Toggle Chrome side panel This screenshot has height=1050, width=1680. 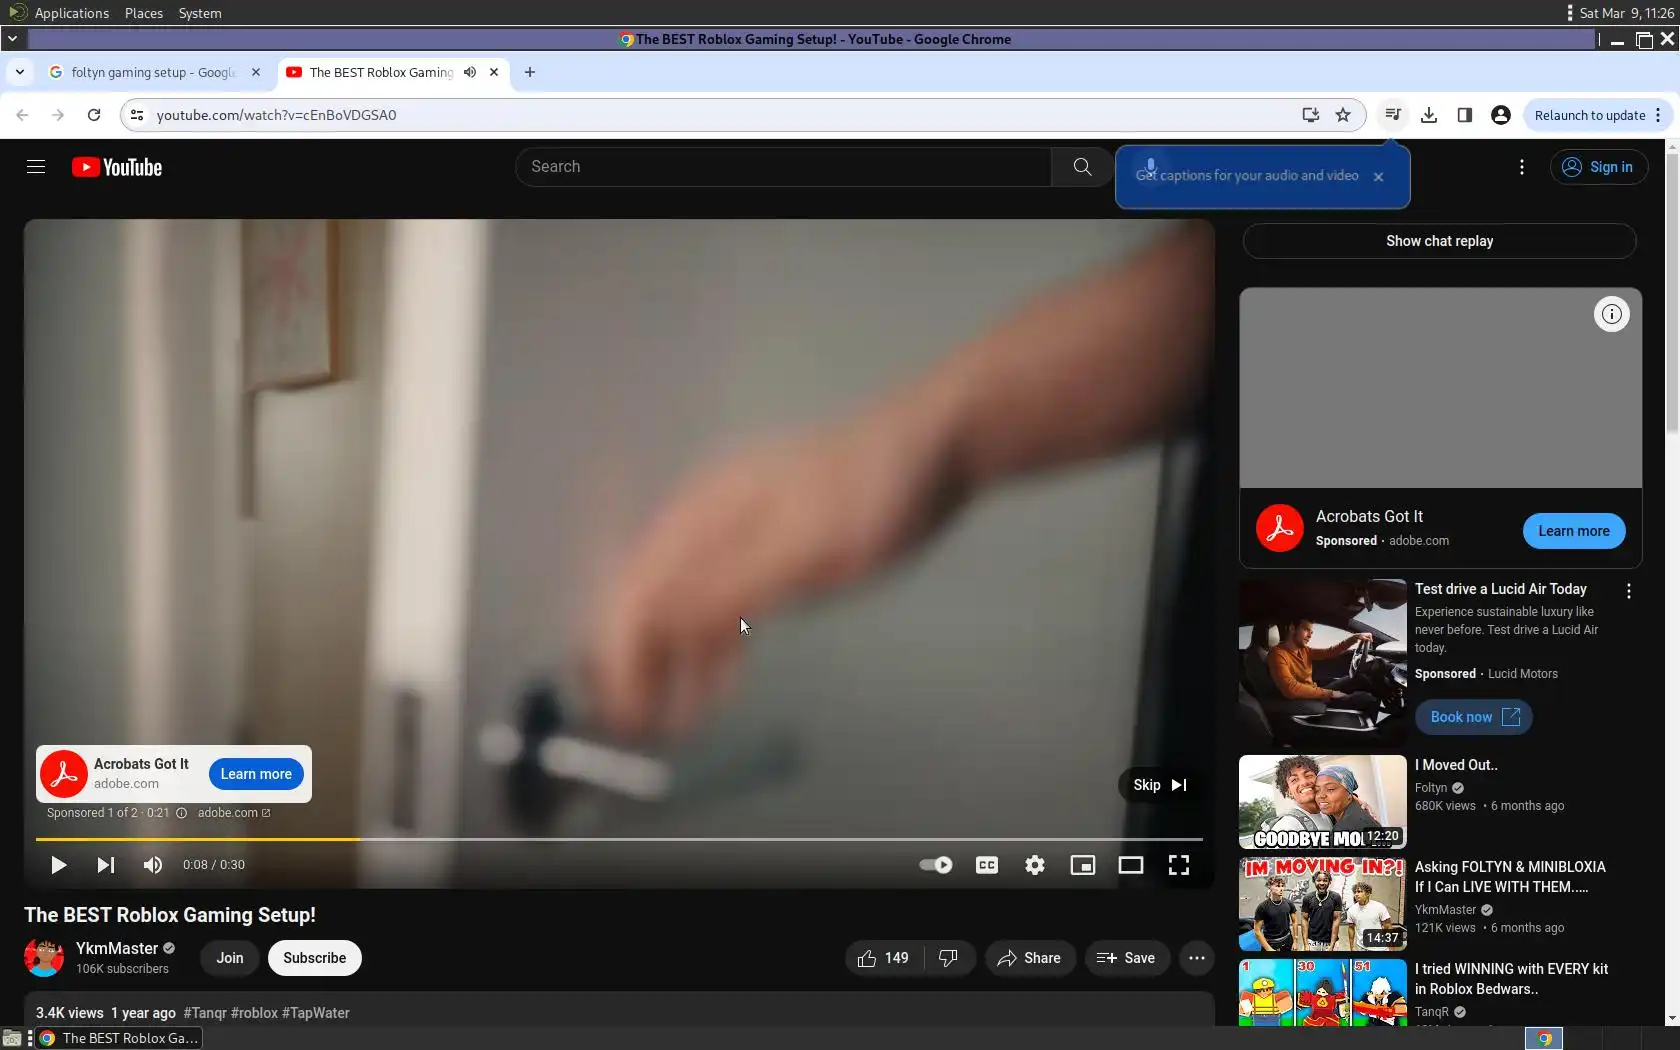(x=1465, y=115)
